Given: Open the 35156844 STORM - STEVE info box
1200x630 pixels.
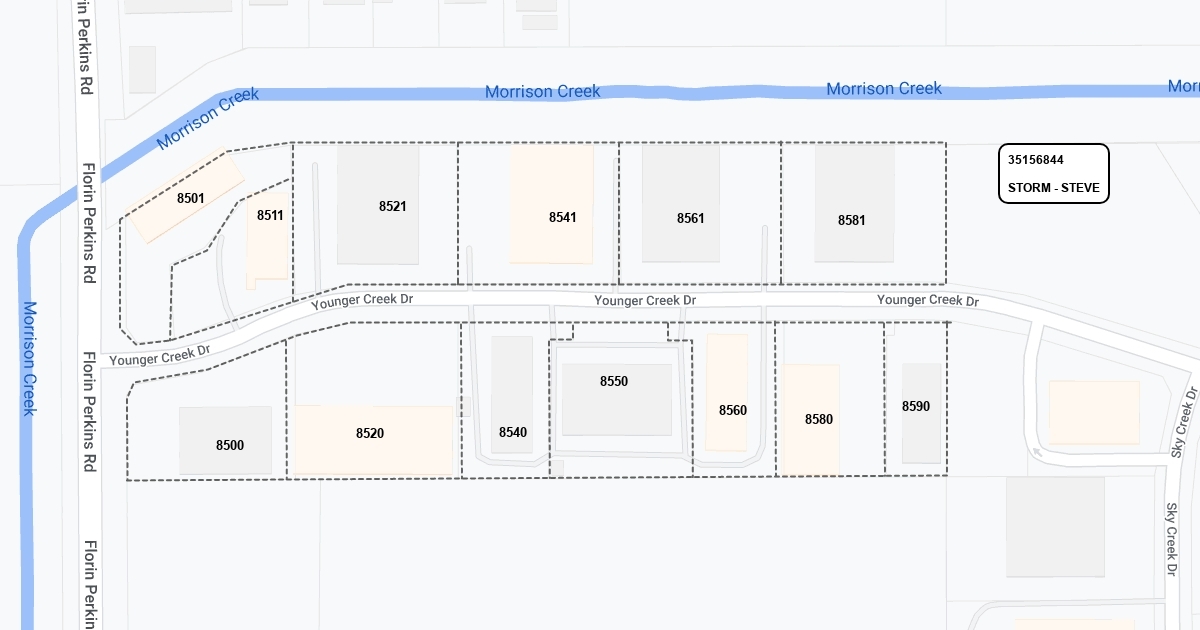Looking at the screenshot, I should point(1053,173).
